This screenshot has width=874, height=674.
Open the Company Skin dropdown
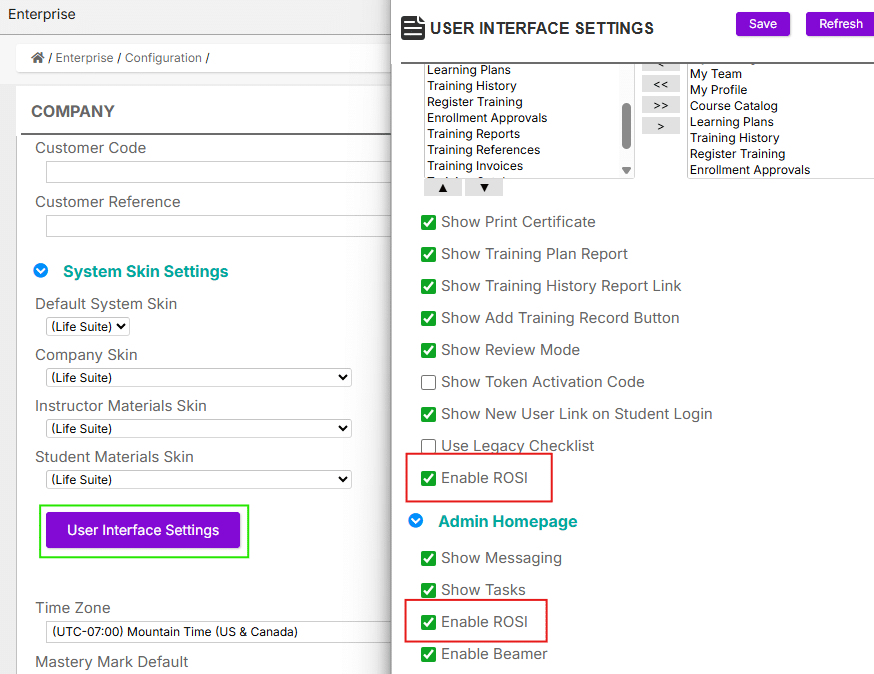199,377
